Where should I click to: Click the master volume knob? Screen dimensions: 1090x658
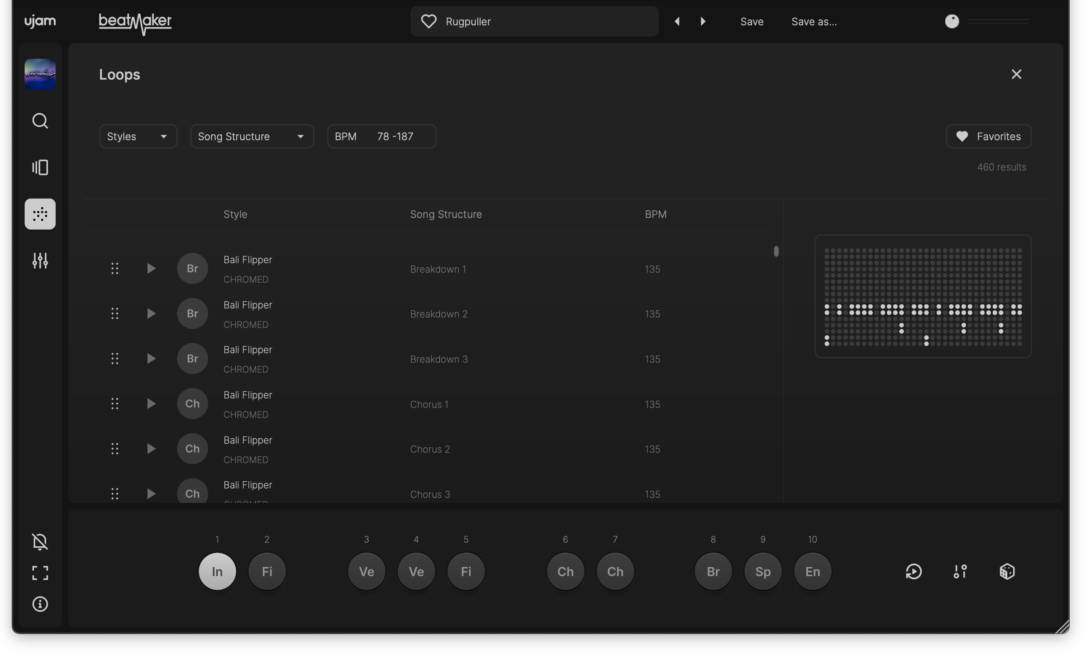click(952, 21)
